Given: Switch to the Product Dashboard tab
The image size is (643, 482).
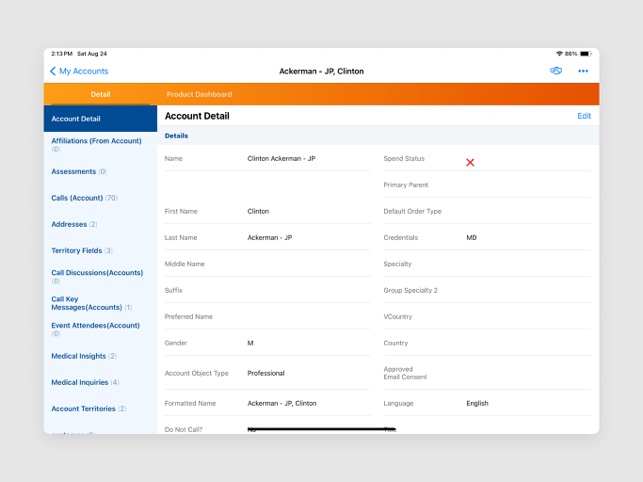Looking at the screenshot, I should (x=199, y=94).
